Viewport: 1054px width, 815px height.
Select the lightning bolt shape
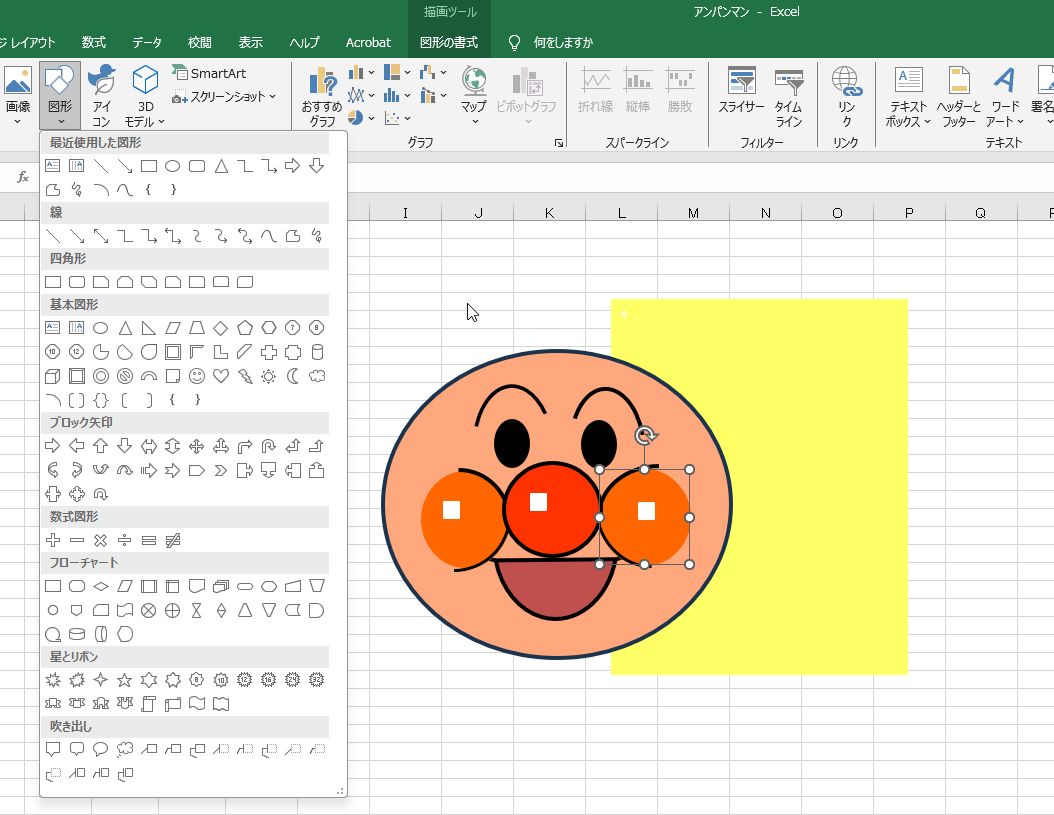click(x=245, y=376)
